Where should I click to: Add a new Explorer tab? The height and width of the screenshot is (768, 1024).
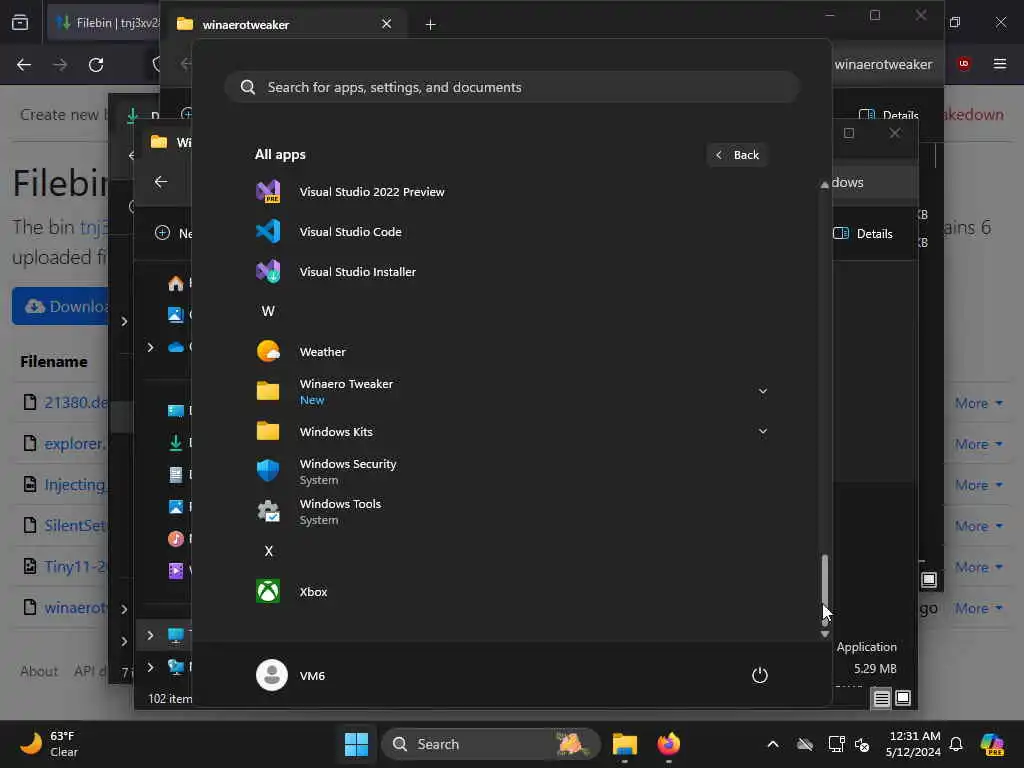tap(430, 24)
